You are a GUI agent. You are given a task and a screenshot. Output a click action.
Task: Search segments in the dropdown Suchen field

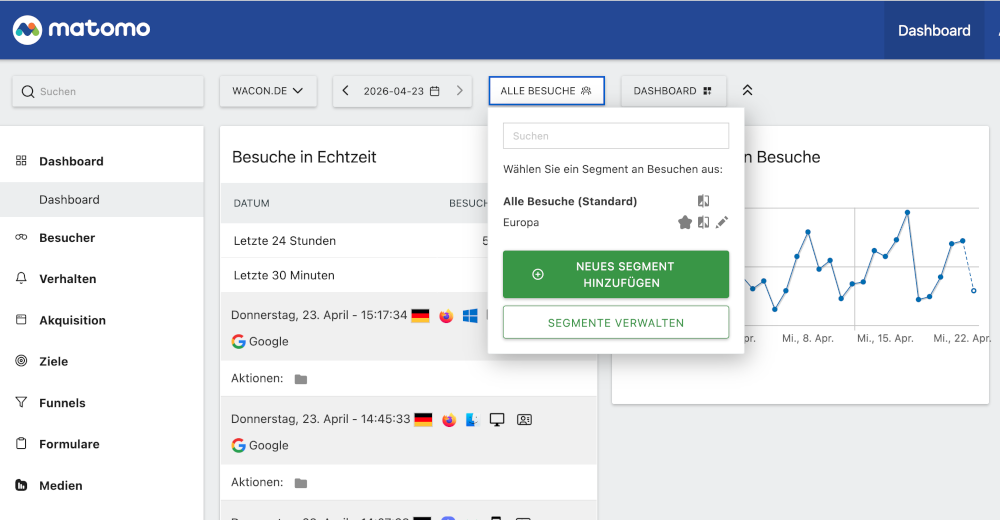tap(615, 136)
